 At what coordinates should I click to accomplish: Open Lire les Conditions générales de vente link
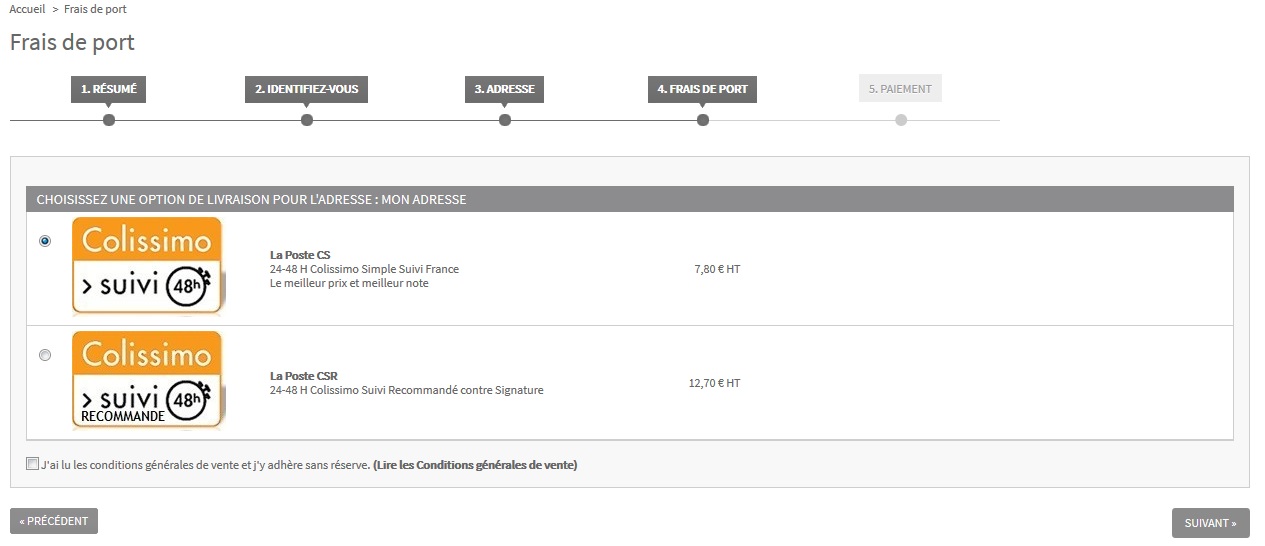pos(475,465)
